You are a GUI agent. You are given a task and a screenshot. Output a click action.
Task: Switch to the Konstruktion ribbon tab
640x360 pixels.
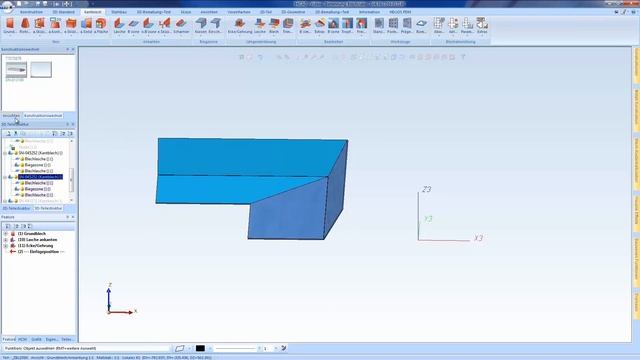click(x=31, y=12)
